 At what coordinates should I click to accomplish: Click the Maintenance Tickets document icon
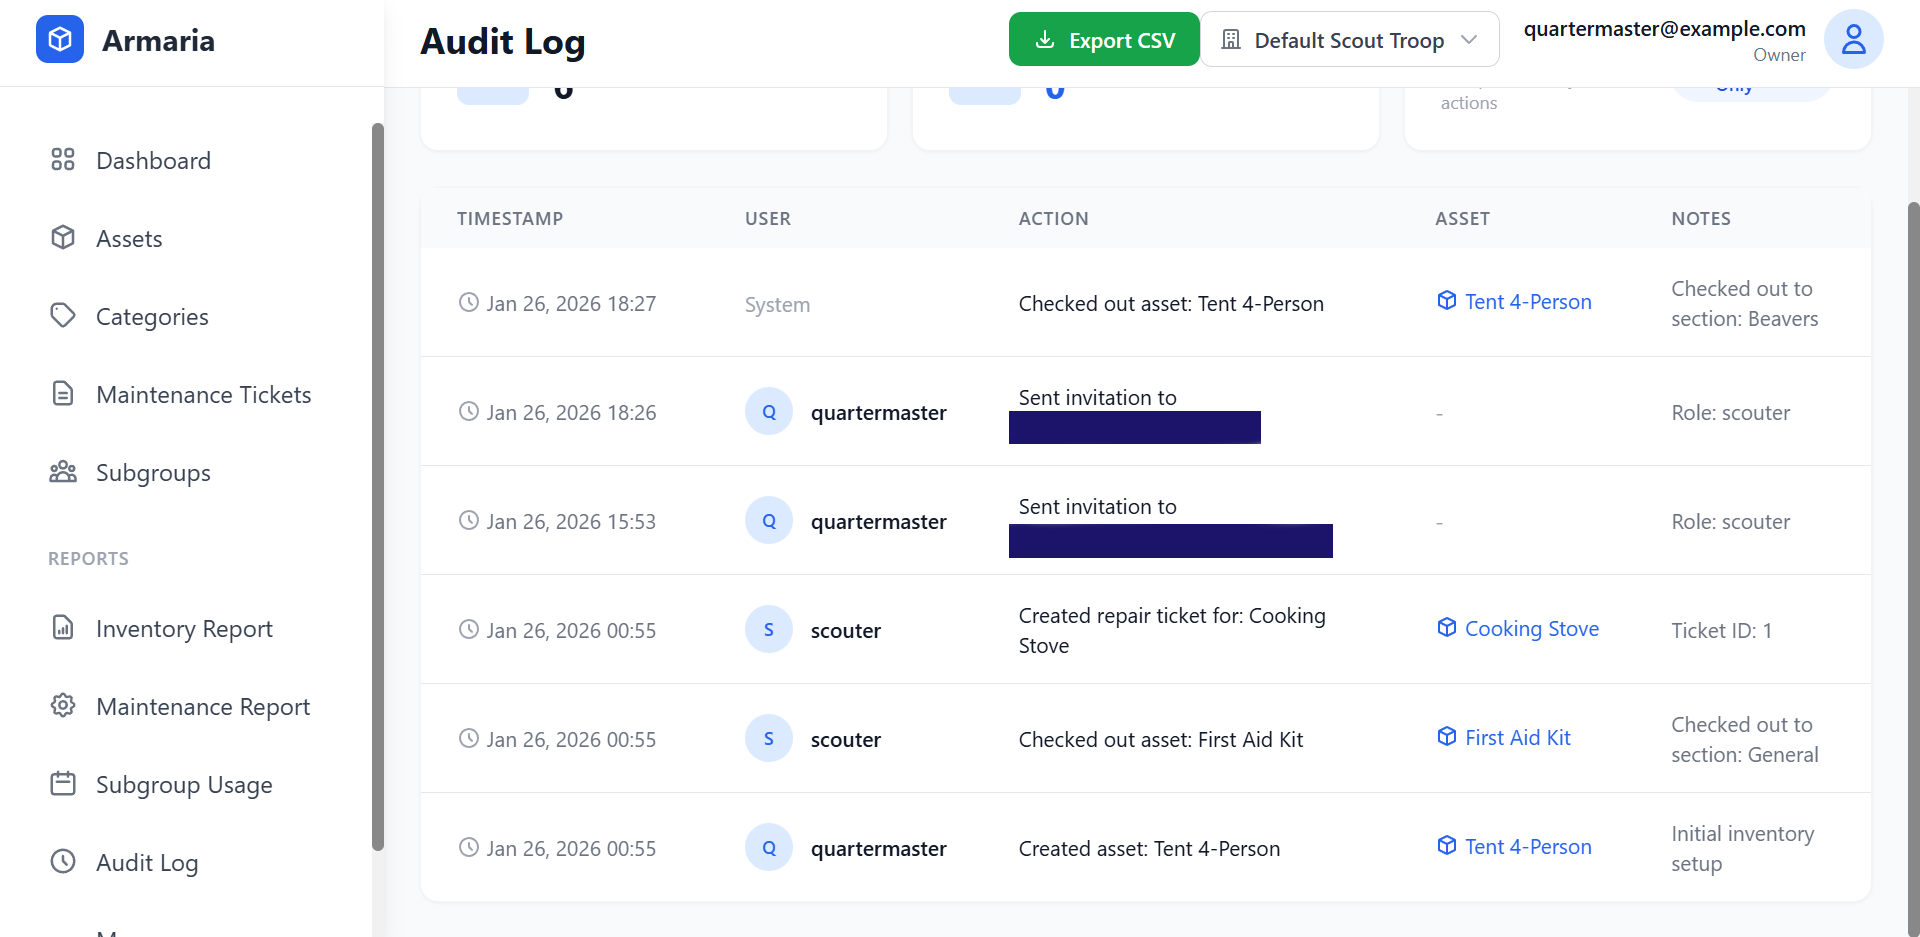click(63, 393)
